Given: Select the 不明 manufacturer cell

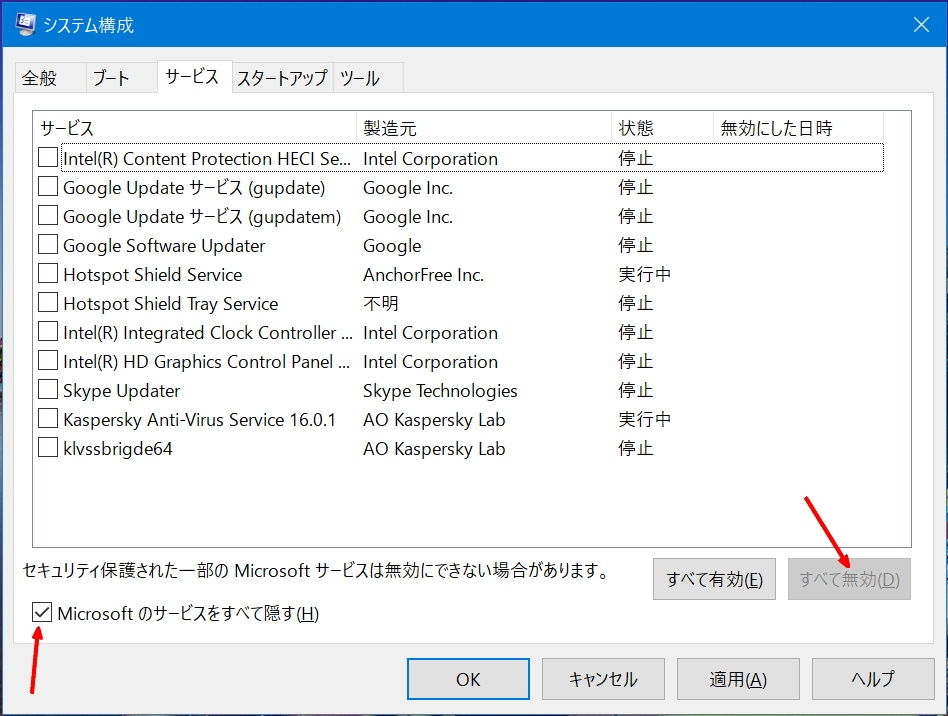Looking at the screenshot, I should pyautogui.click(x=381, y=303).
